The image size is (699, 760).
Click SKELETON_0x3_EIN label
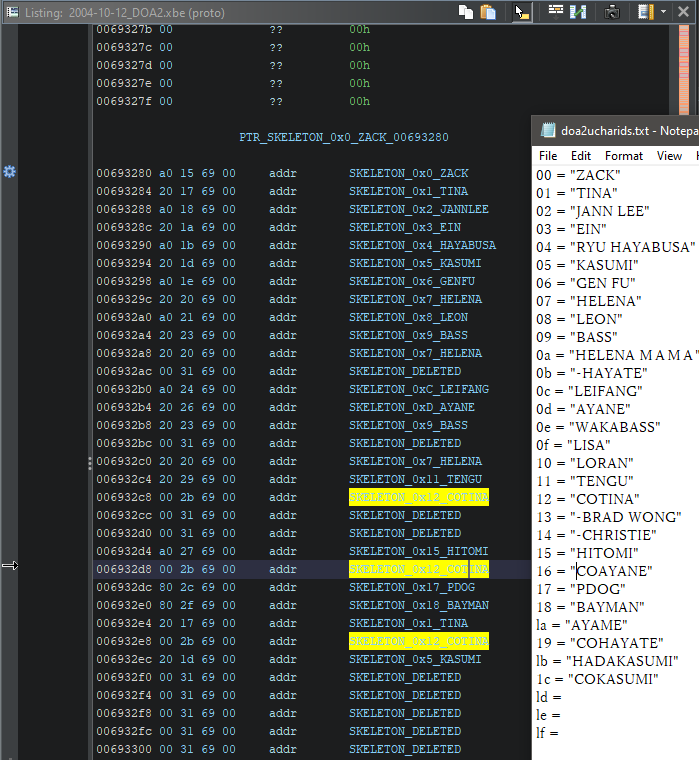[405, 227]
